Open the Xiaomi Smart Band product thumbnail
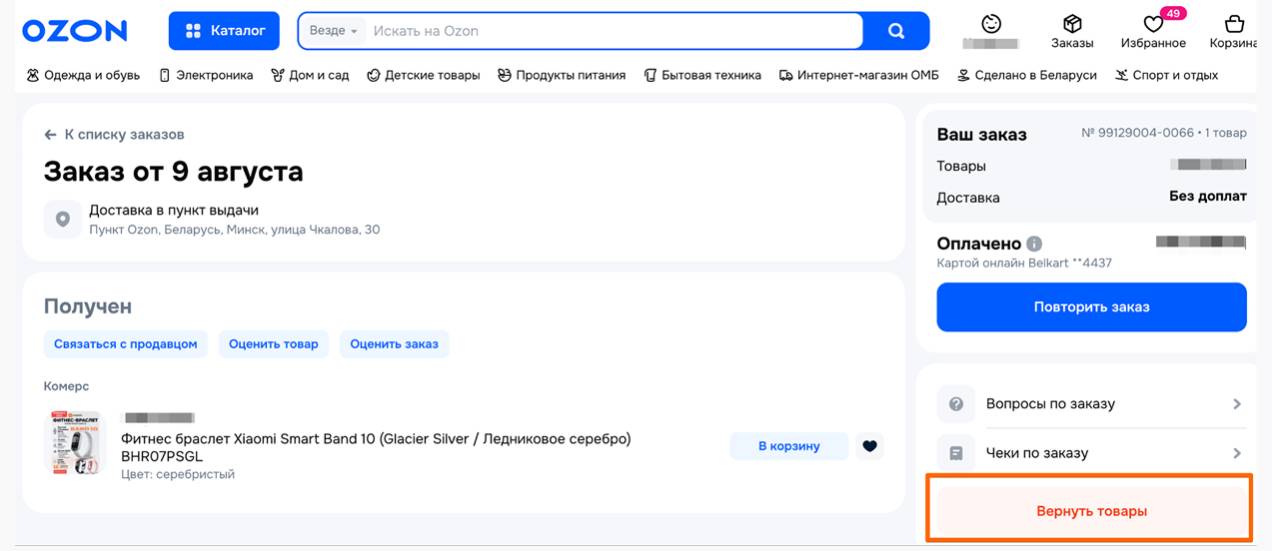Image resolution: width=1272 pixels, height=551 pixels. [x=75, y=442]
